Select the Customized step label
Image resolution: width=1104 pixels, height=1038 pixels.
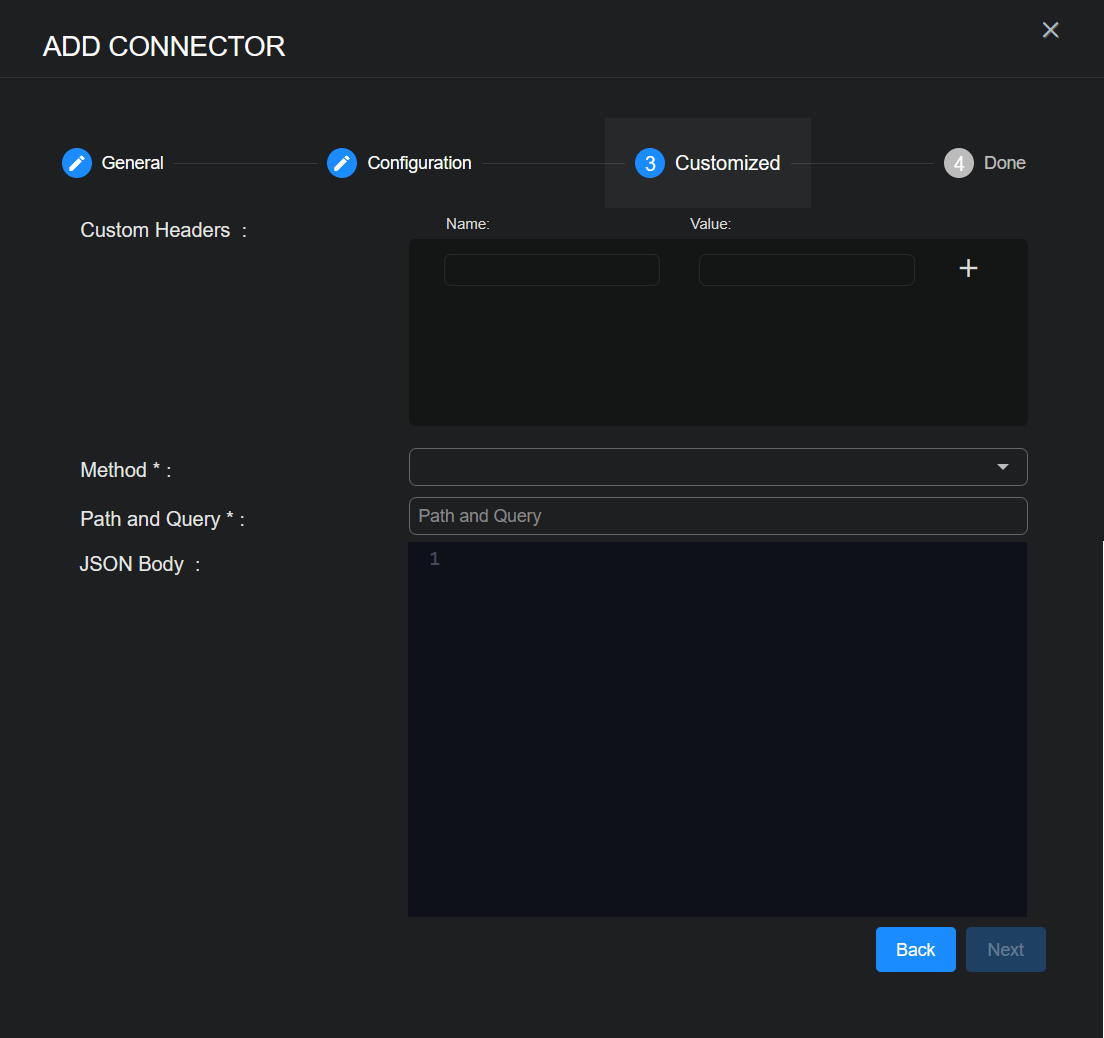click(727, 163)
